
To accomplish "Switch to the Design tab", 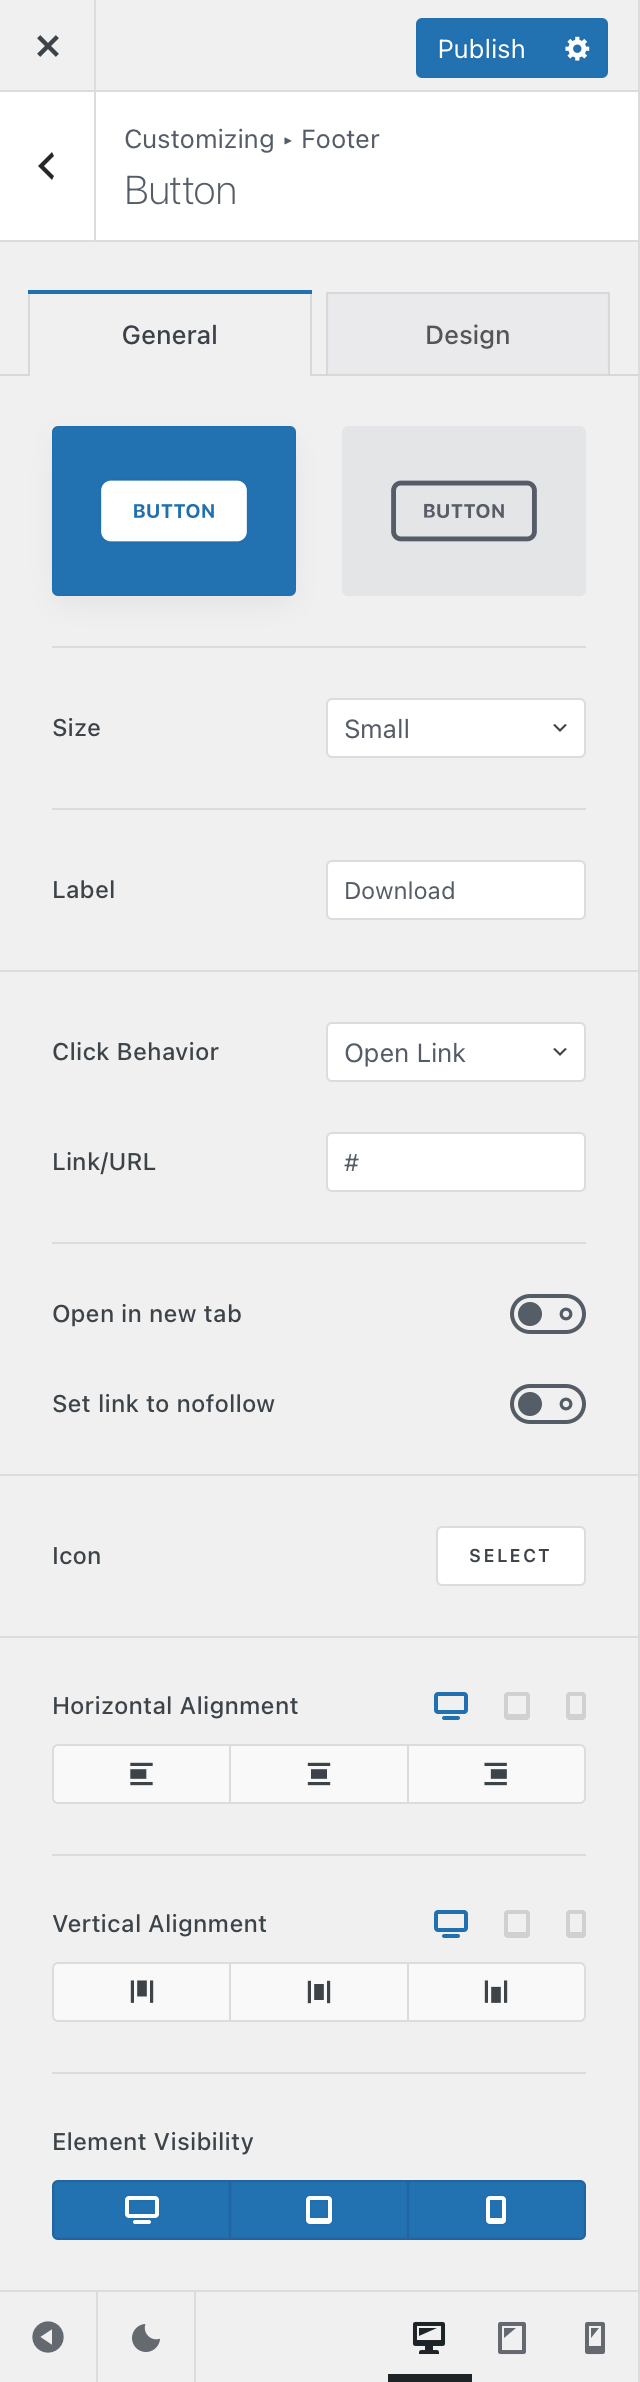I will (468, 335).
